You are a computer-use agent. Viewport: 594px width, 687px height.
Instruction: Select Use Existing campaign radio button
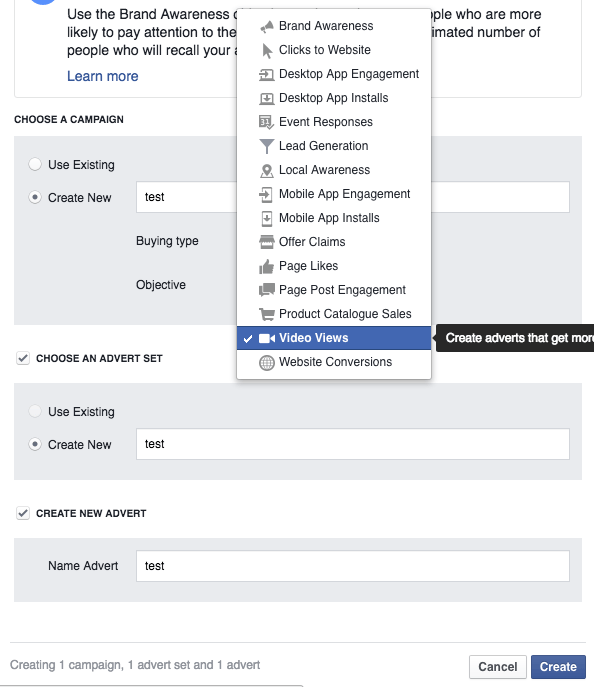tap(35, 164)
